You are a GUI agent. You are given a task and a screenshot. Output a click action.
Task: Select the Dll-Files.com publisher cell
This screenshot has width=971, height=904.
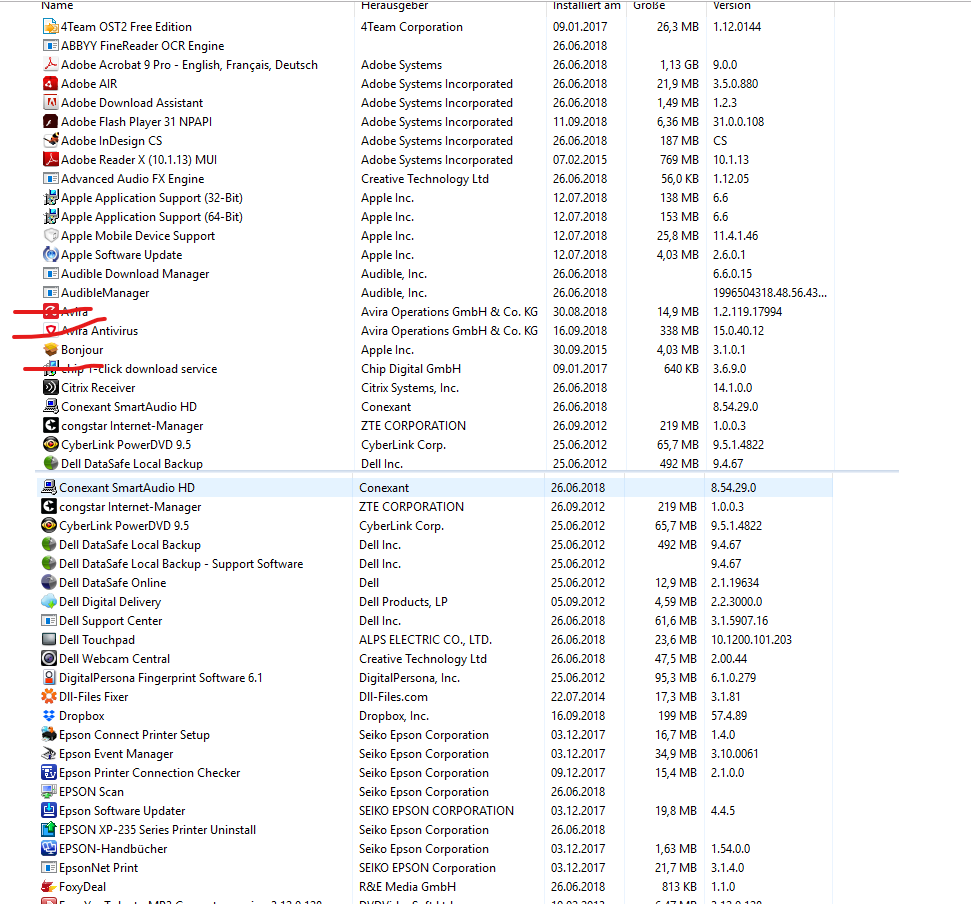393,697
